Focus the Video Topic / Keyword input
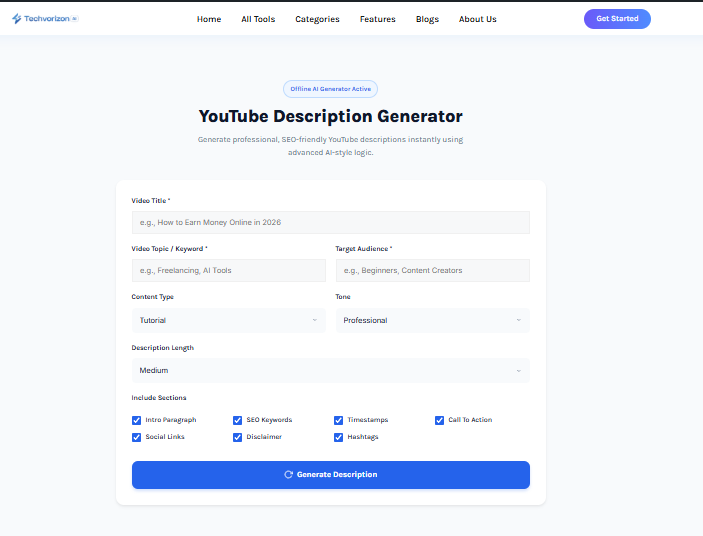The height and width of the screenshot is (536, 703). 229,271
